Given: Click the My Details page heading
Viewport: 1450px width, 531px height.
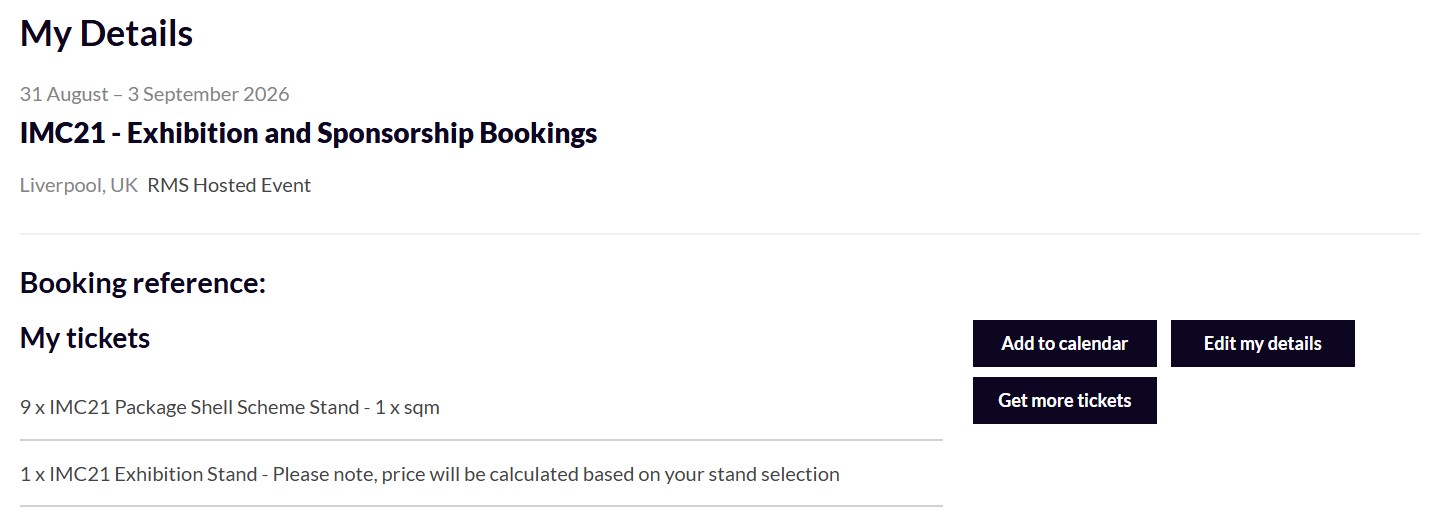Looking at the screenshot, I should pyautogui.click(x=106, y=34).
